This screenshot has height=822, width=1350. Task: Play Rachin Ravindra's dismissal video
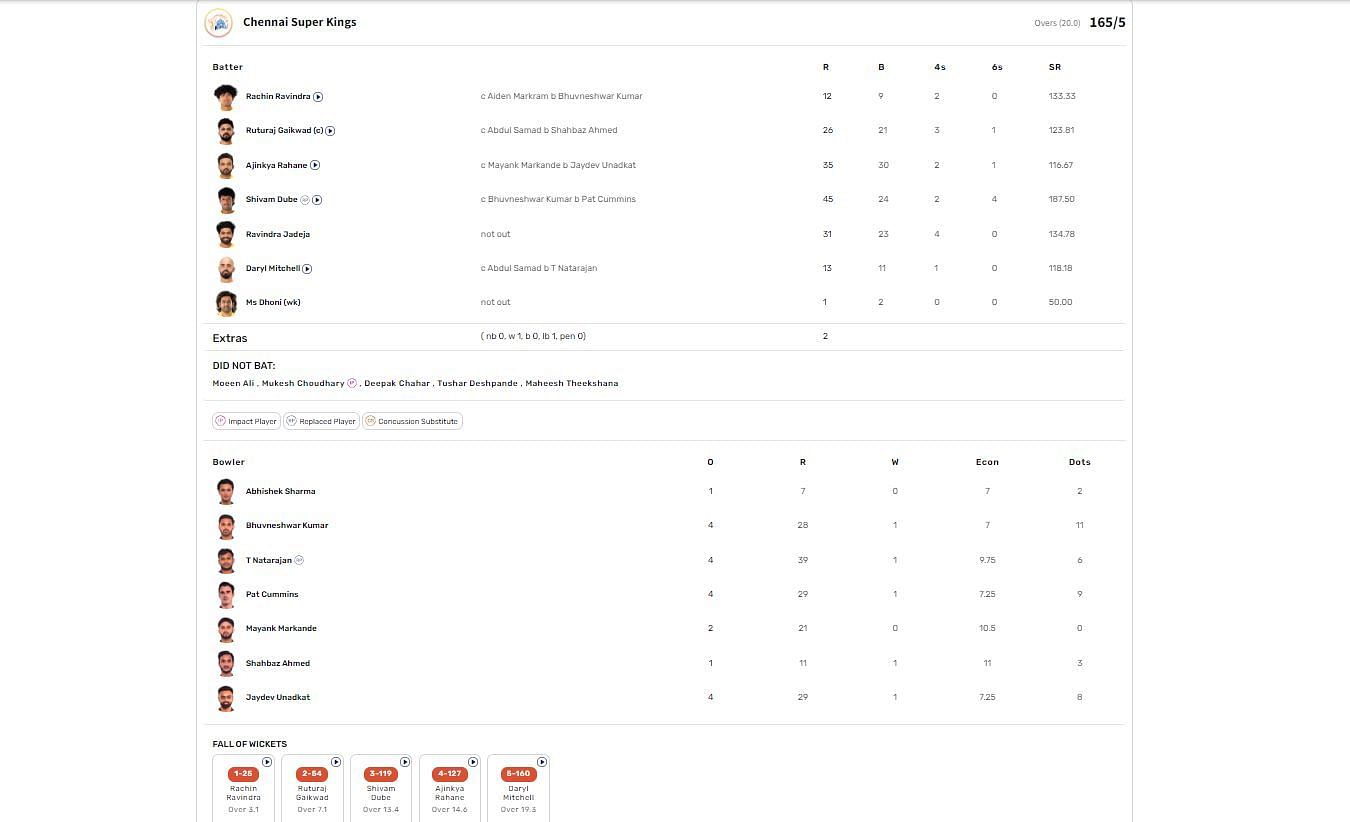click(318, 97)
